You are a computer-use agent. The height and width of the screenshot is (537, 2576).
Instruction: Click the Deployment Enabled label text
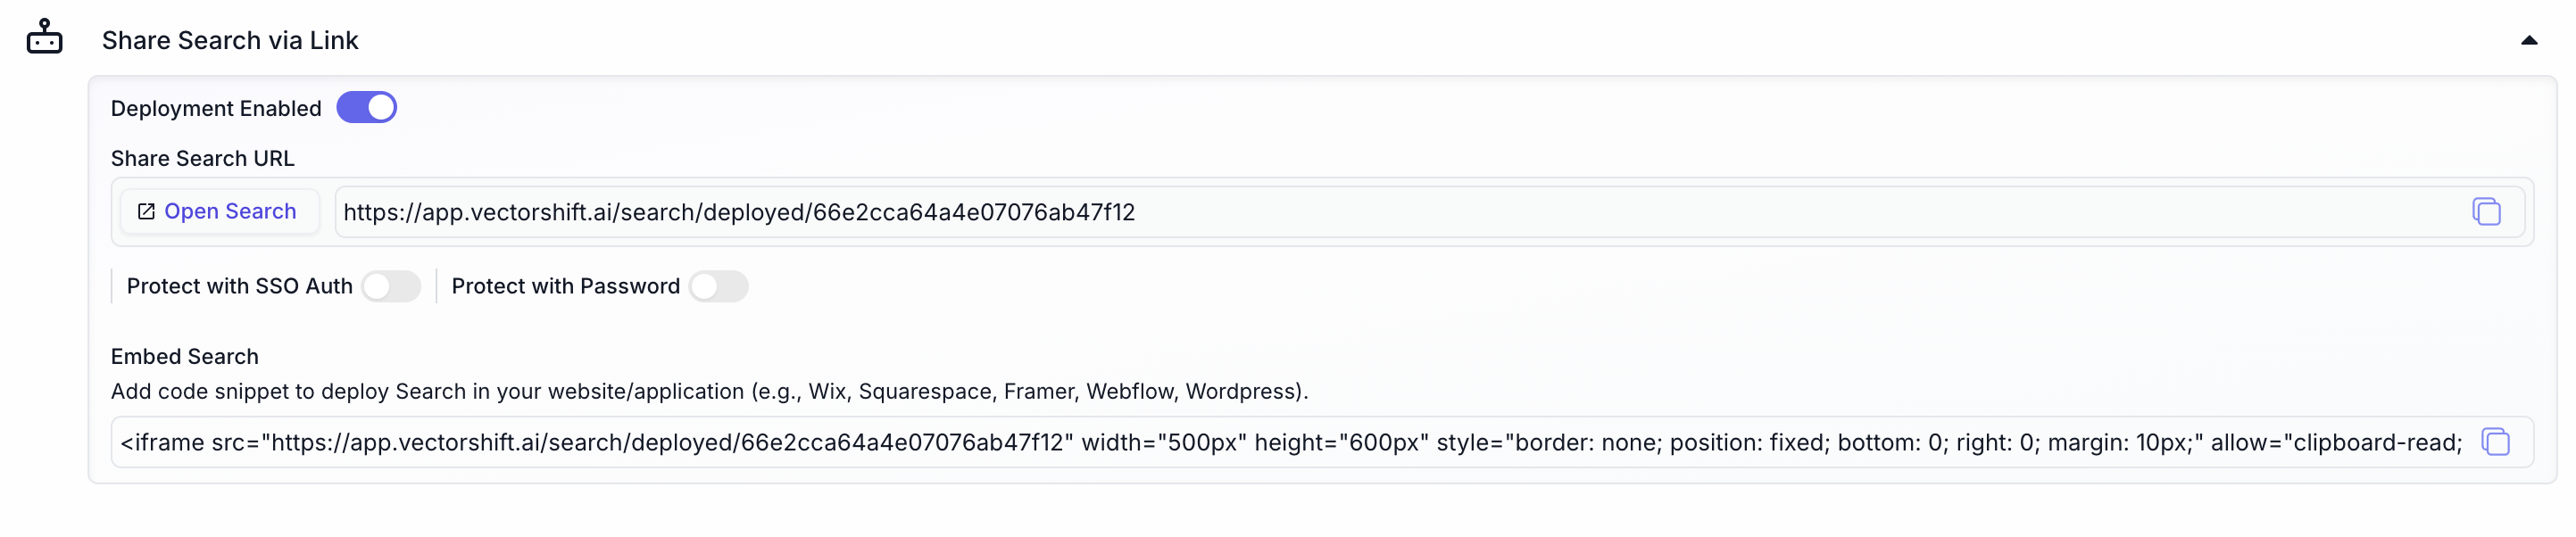click(216, 109)
